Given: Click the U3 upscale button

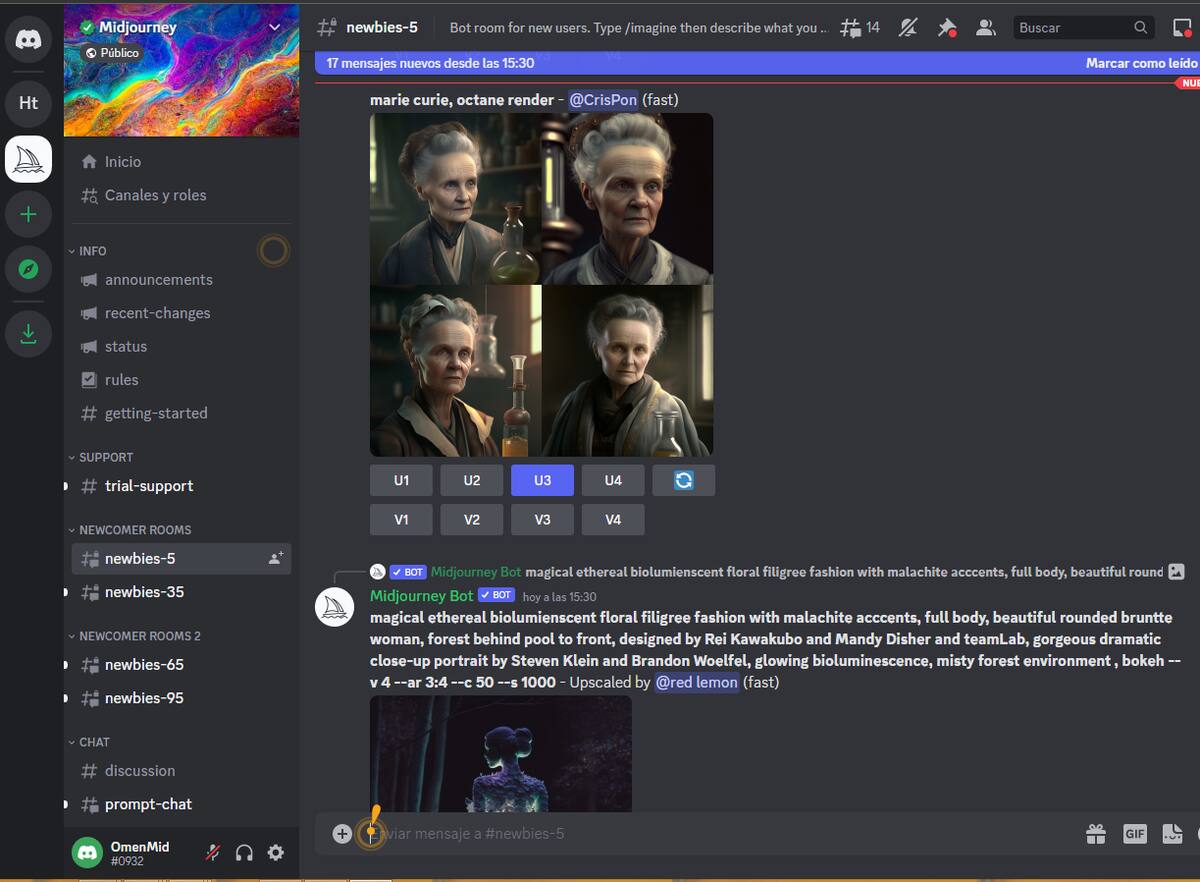Looking at the screenshot, I should [x=542, y=480].
